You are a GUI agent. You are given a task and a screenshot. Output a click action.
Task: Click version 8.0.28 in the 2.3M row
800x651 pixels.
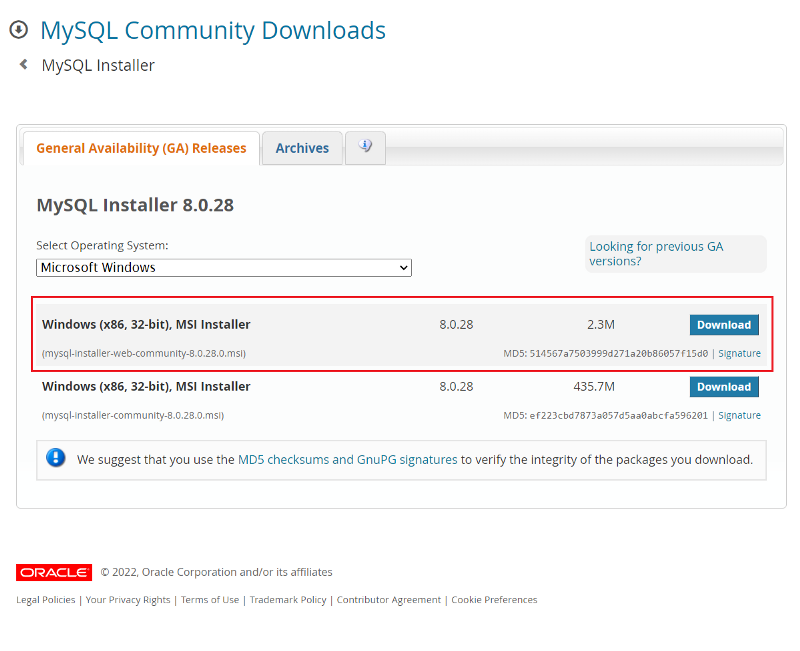coord(456,324)
